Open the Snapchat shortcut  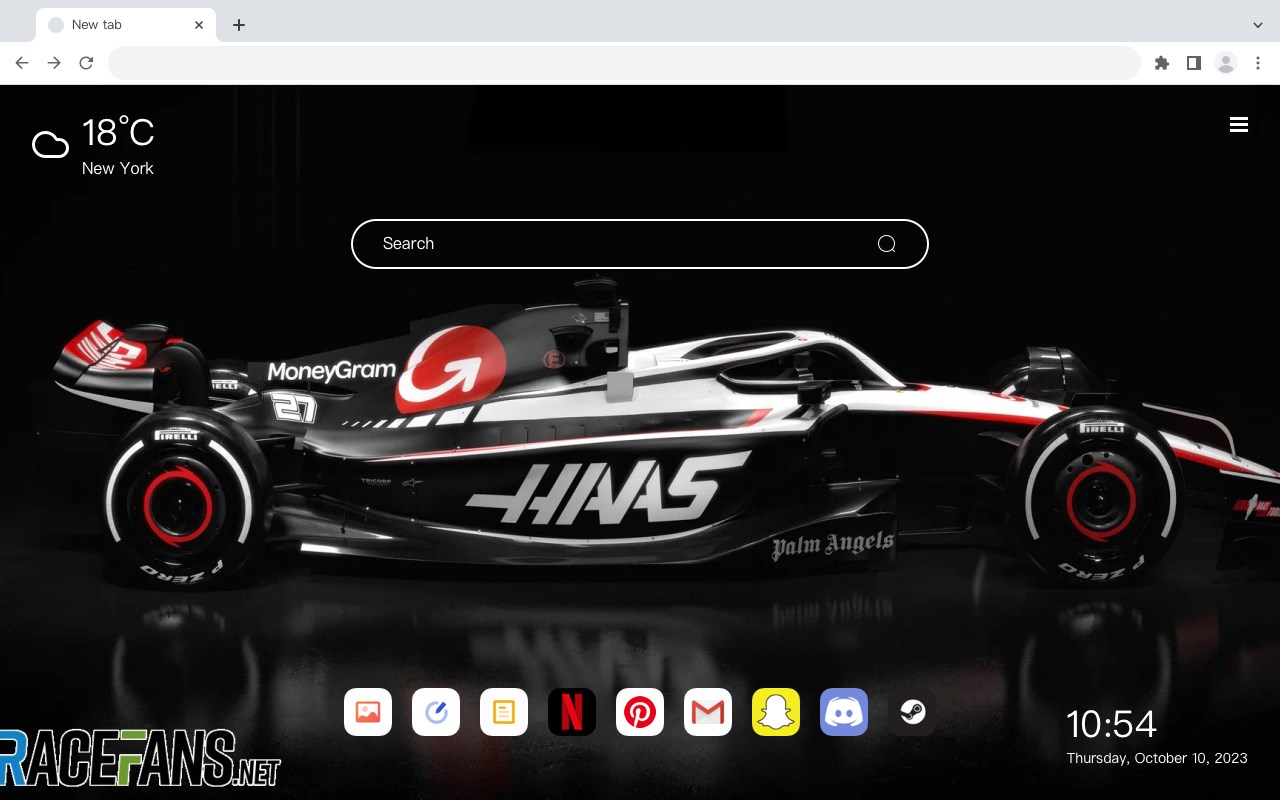point(776,712)
